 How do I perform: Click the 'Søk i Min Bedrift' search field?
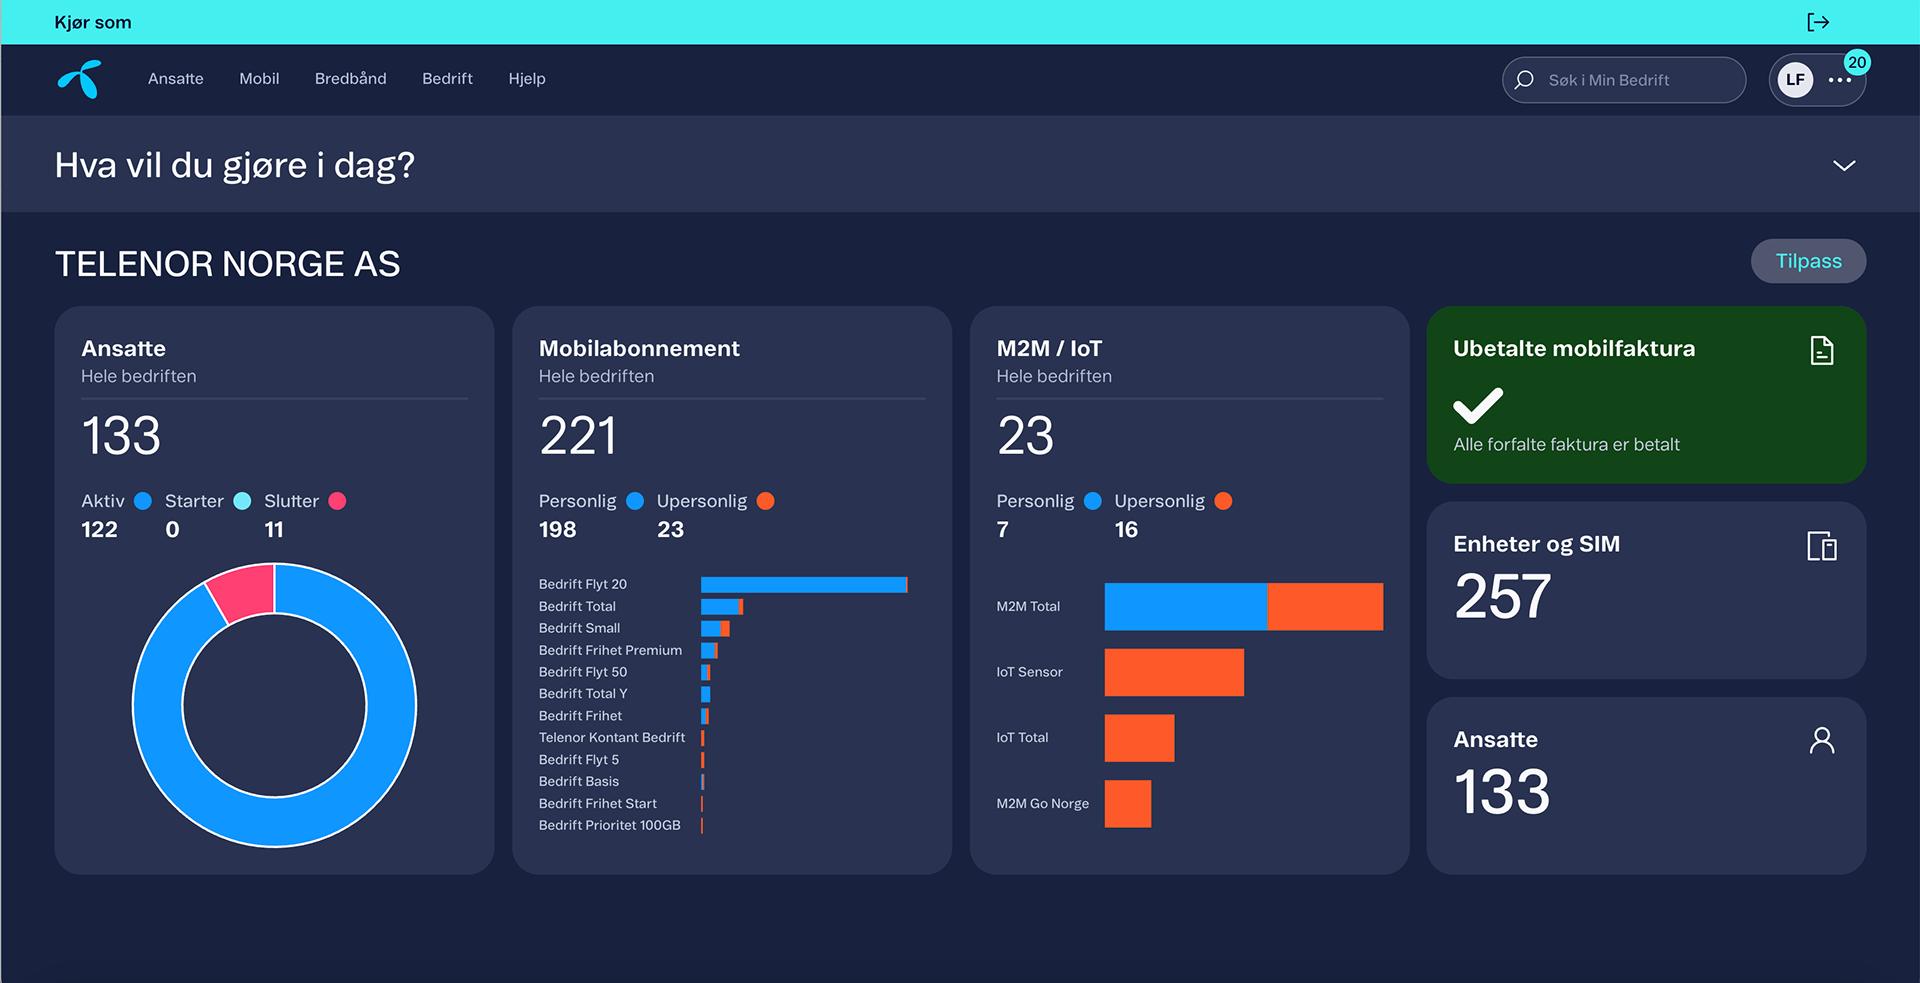click(x=1624, y=80)
